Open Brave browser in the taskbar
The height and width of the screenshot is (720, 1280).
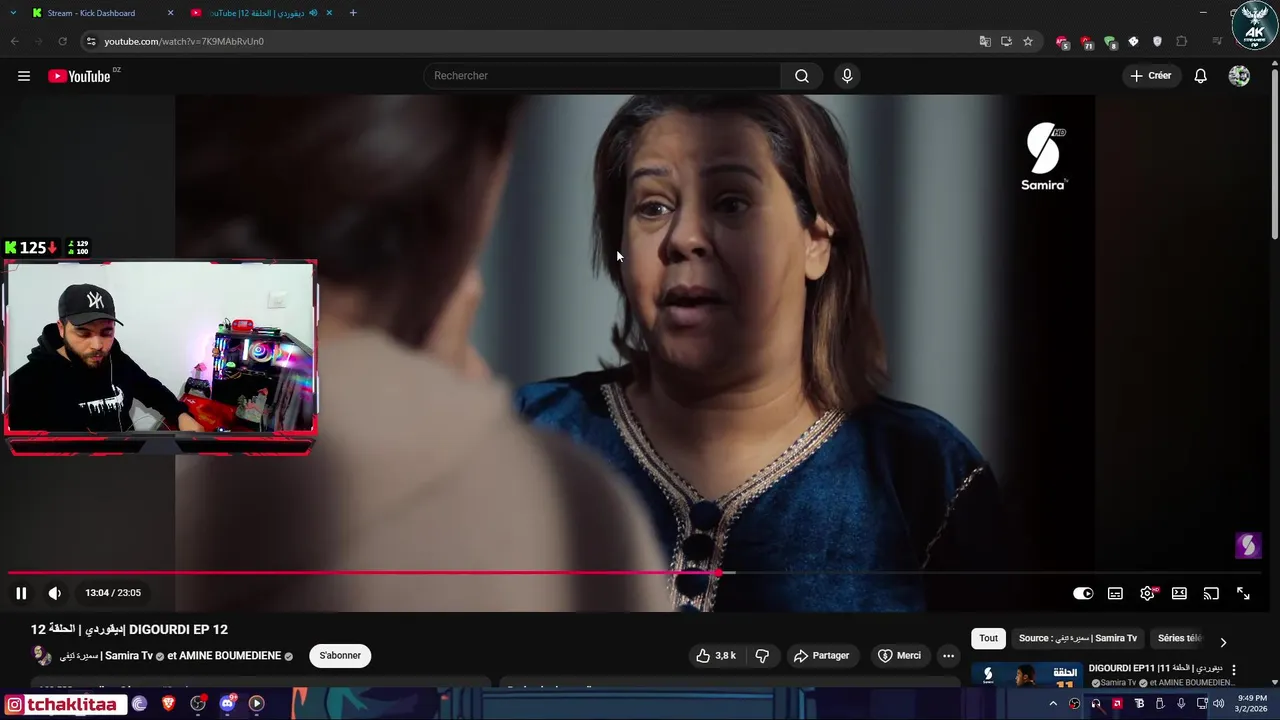169,704
